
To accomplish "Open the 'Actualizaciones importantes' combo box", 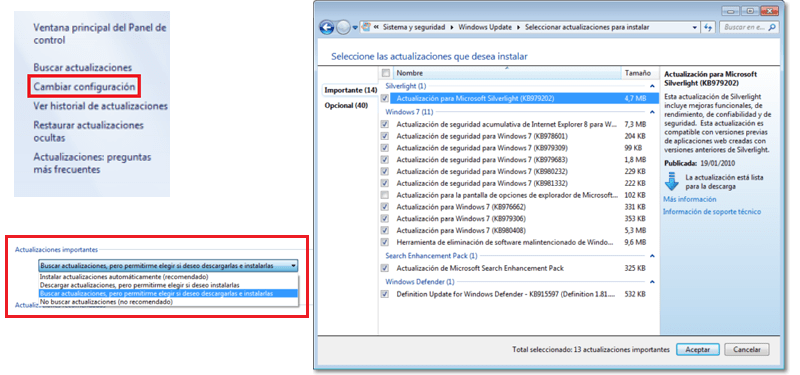I will click(x=168, y=266).
